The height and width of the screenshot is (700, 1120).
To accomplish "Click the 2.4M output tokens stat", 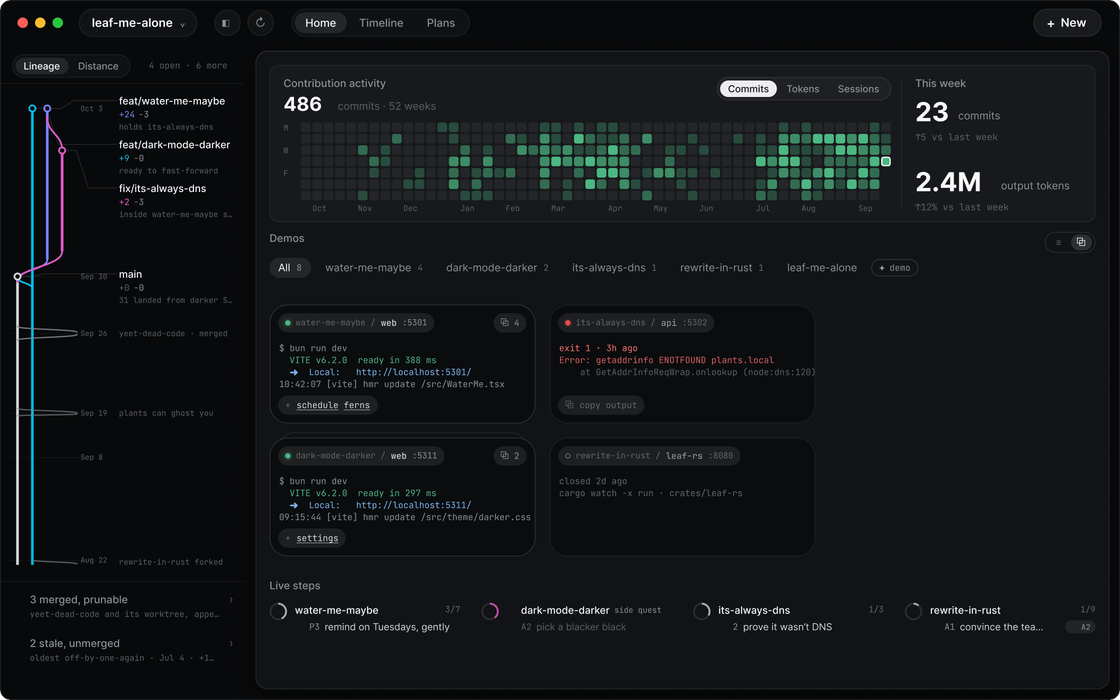I will [x=992, y=183].
